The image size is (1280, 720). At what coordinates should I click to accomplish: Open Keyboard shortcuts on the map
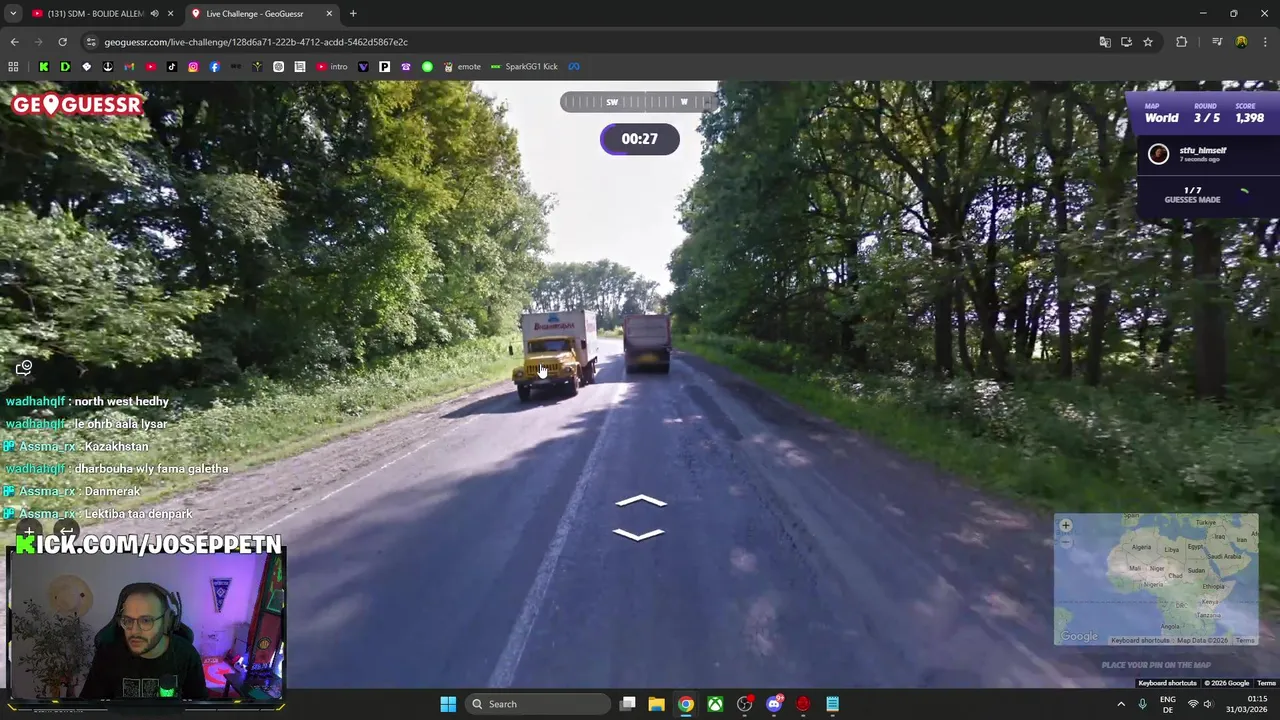click(x=1139, y=640)
